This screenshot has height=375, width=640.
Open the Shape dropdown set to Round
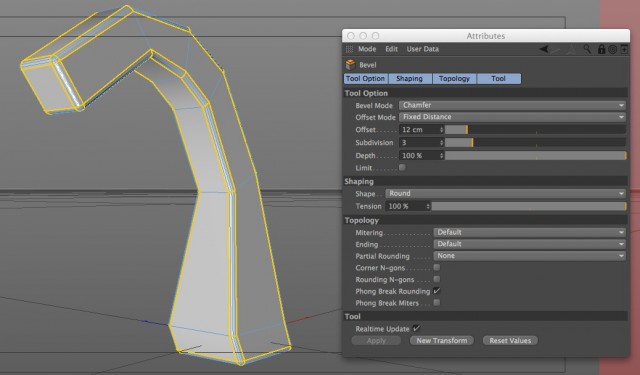[x=505, y=193]
